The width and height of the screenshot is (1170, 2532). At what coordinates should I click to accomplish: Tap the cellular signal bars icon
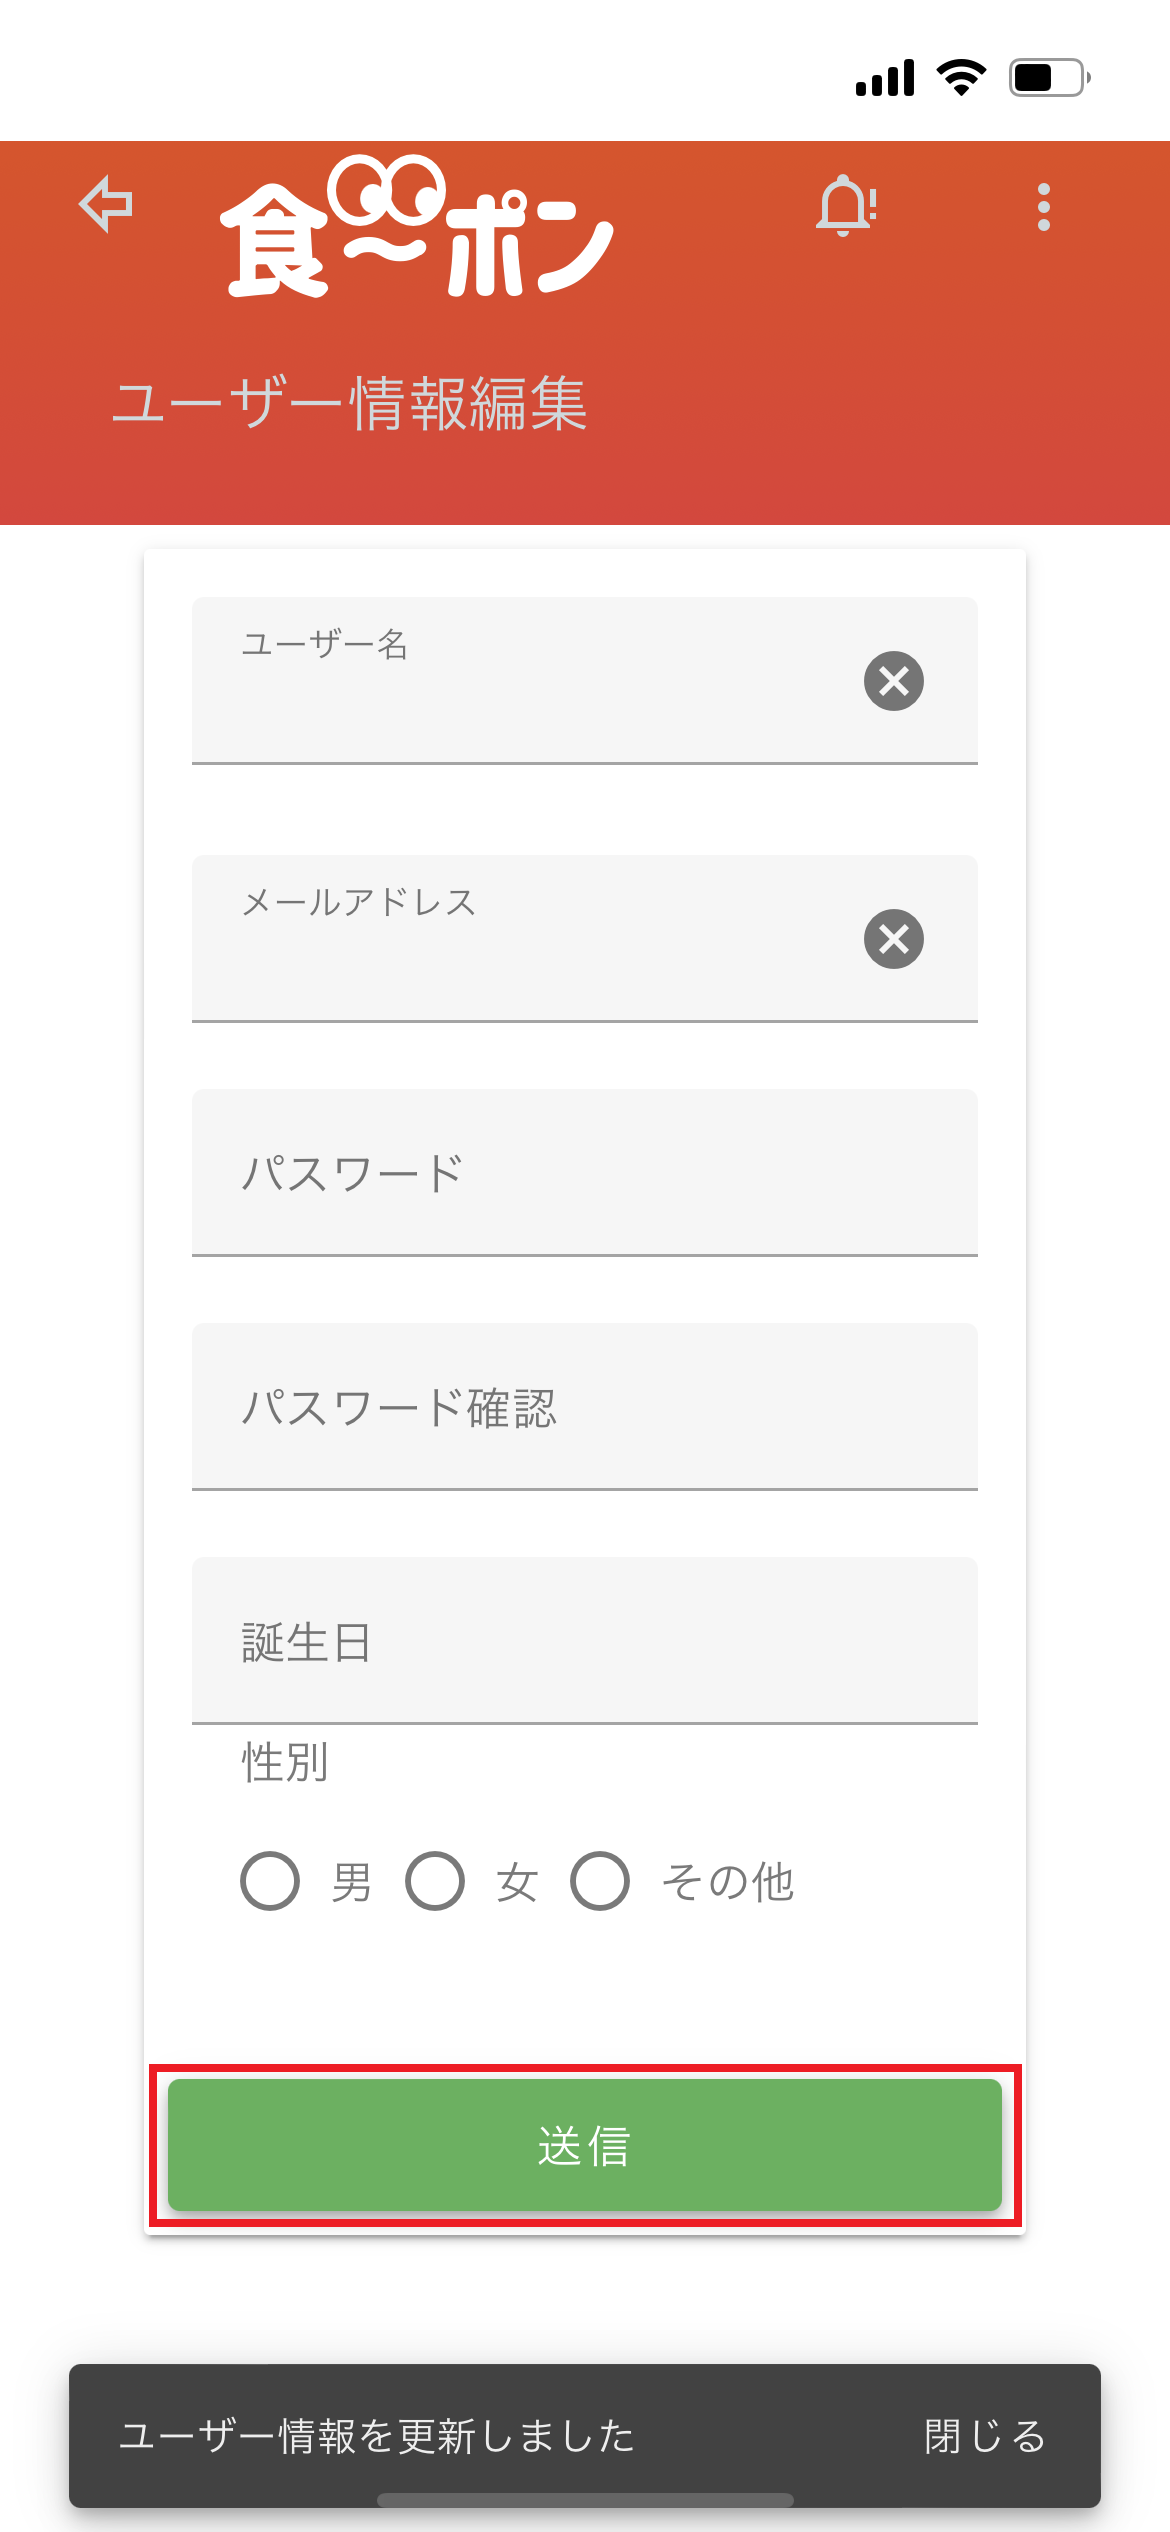point(885,78)
